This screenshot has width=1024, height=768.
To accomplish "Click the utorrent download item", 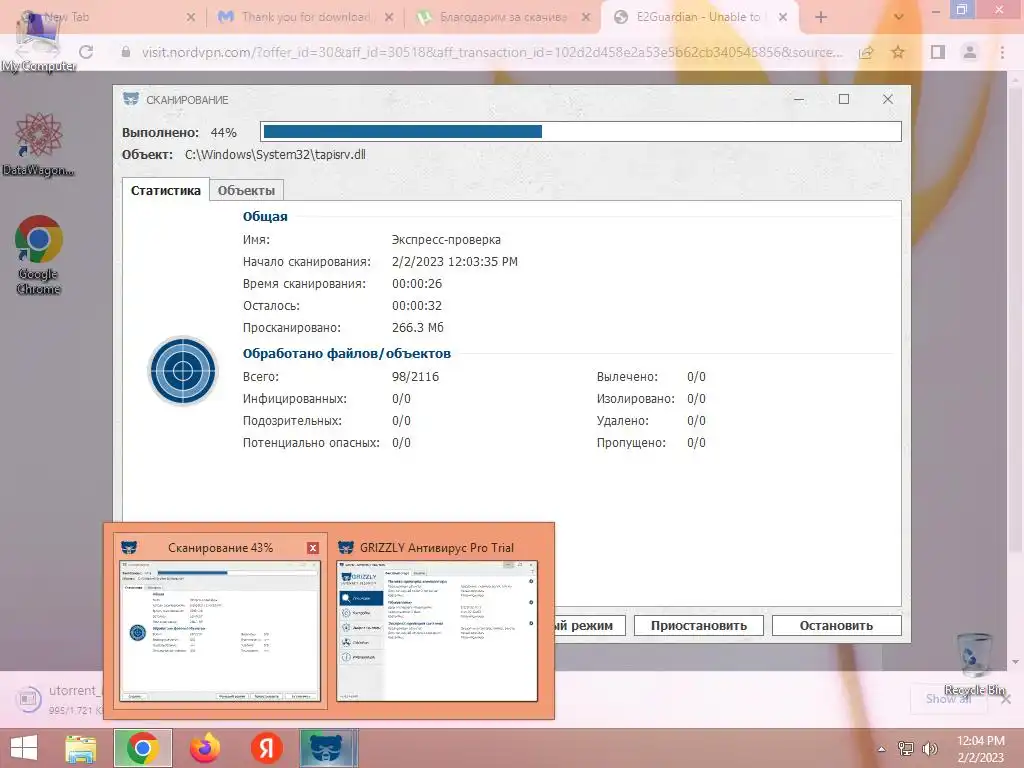I will [59, 699].
